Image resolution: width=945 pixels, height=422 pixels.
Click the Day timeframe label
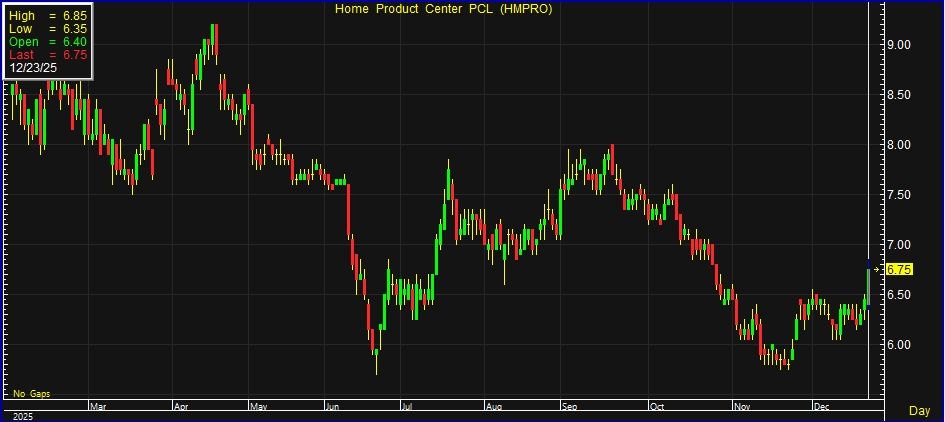pyautogui.click(x=919, y=411)
